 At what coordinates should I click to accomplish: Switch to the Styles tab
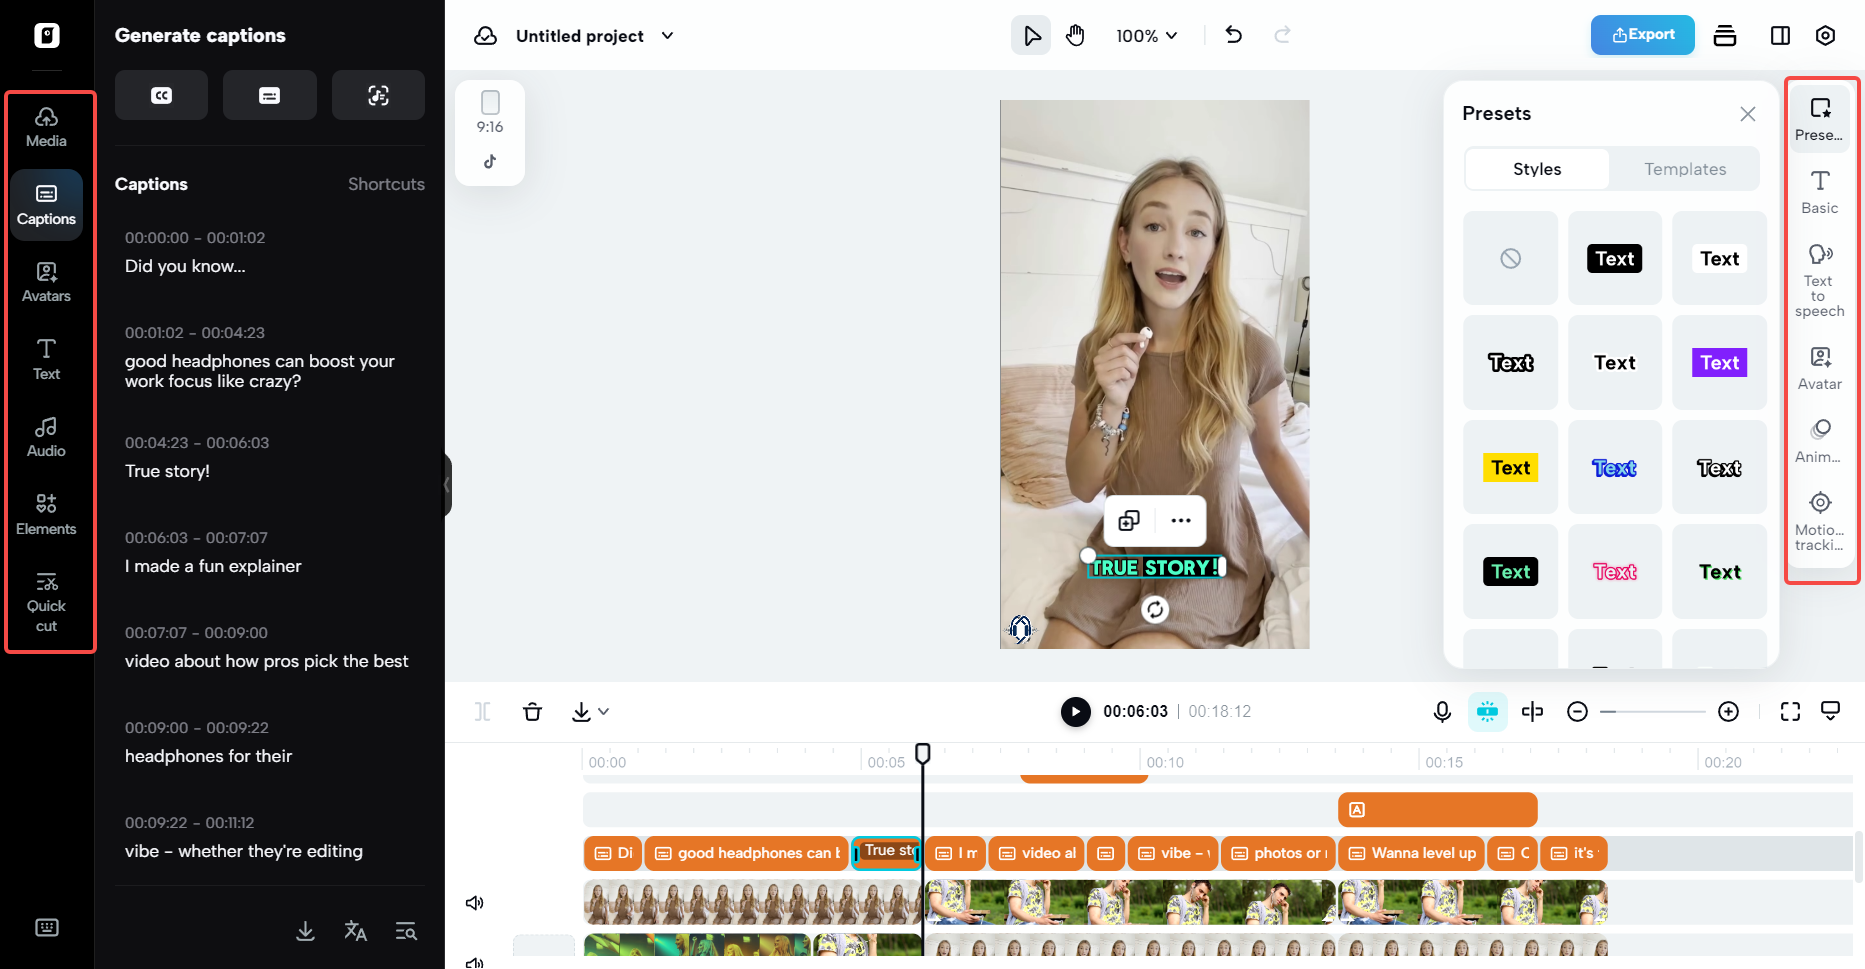pyautogui.click(x=1536, y=168)
